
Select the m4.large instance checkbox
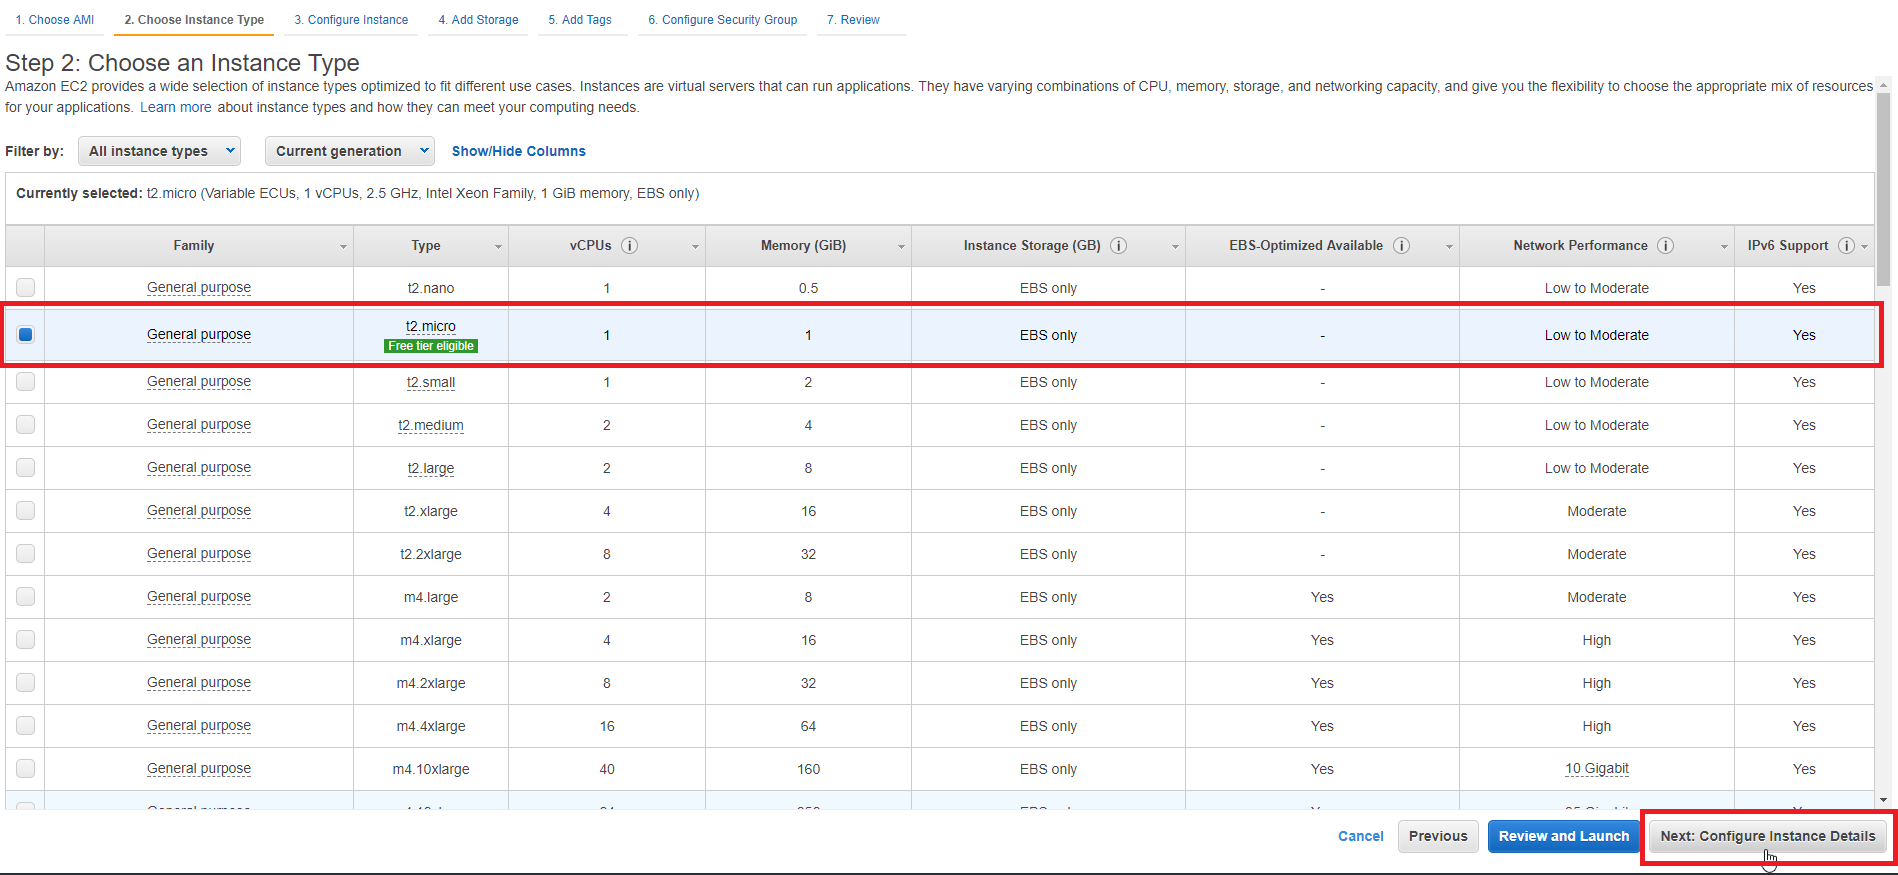tap(26, 596)
